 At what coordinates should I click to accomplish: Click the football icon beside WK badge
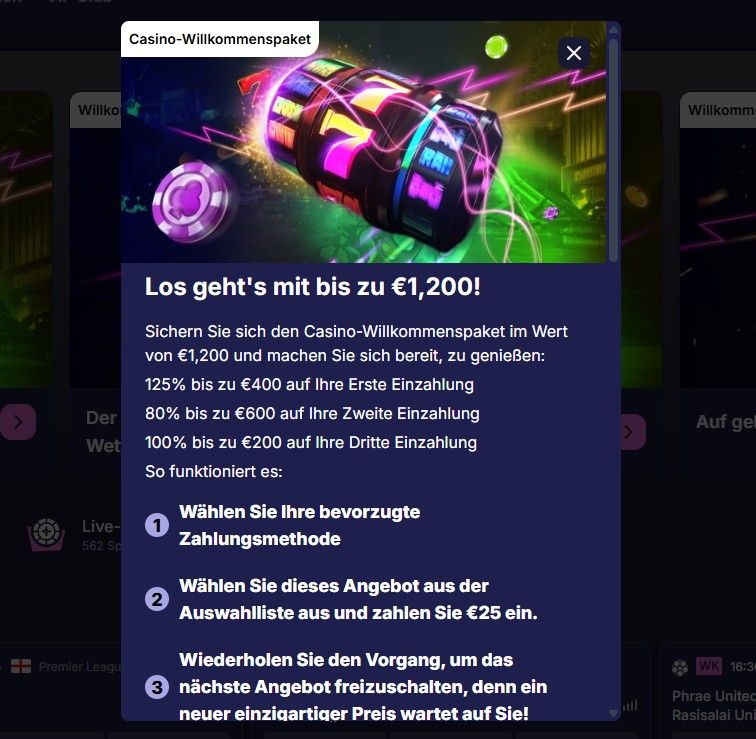coord(680,668)
